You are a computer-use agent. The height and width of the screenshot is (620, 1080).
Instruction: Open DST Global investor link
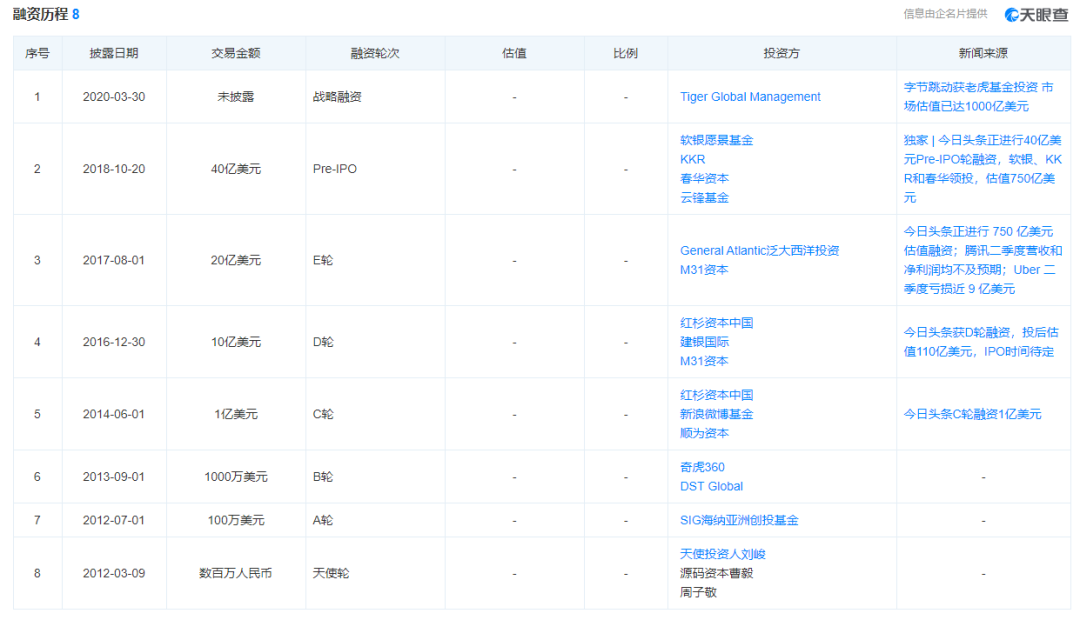tap(712, 487)
